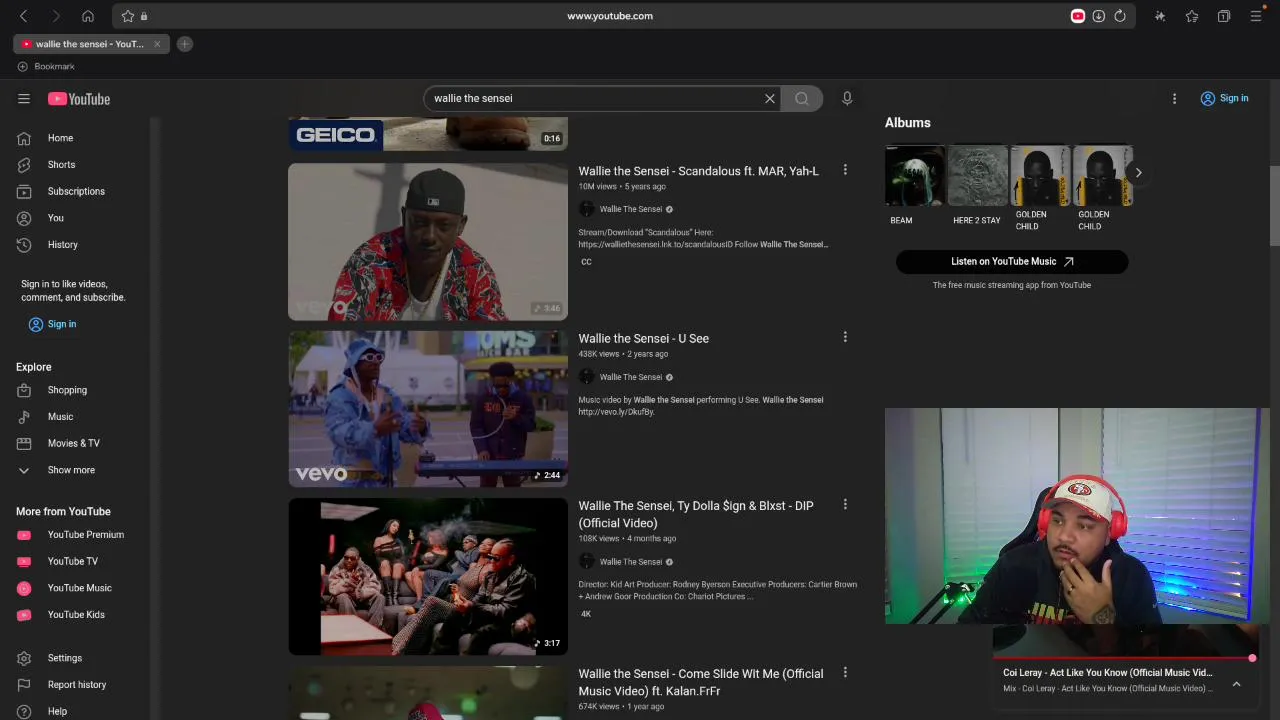The height and width of the screenshot is (720, 1280).
Task: Expand the Coi Leray miniplayer chevron
Action: point(1236,684)
